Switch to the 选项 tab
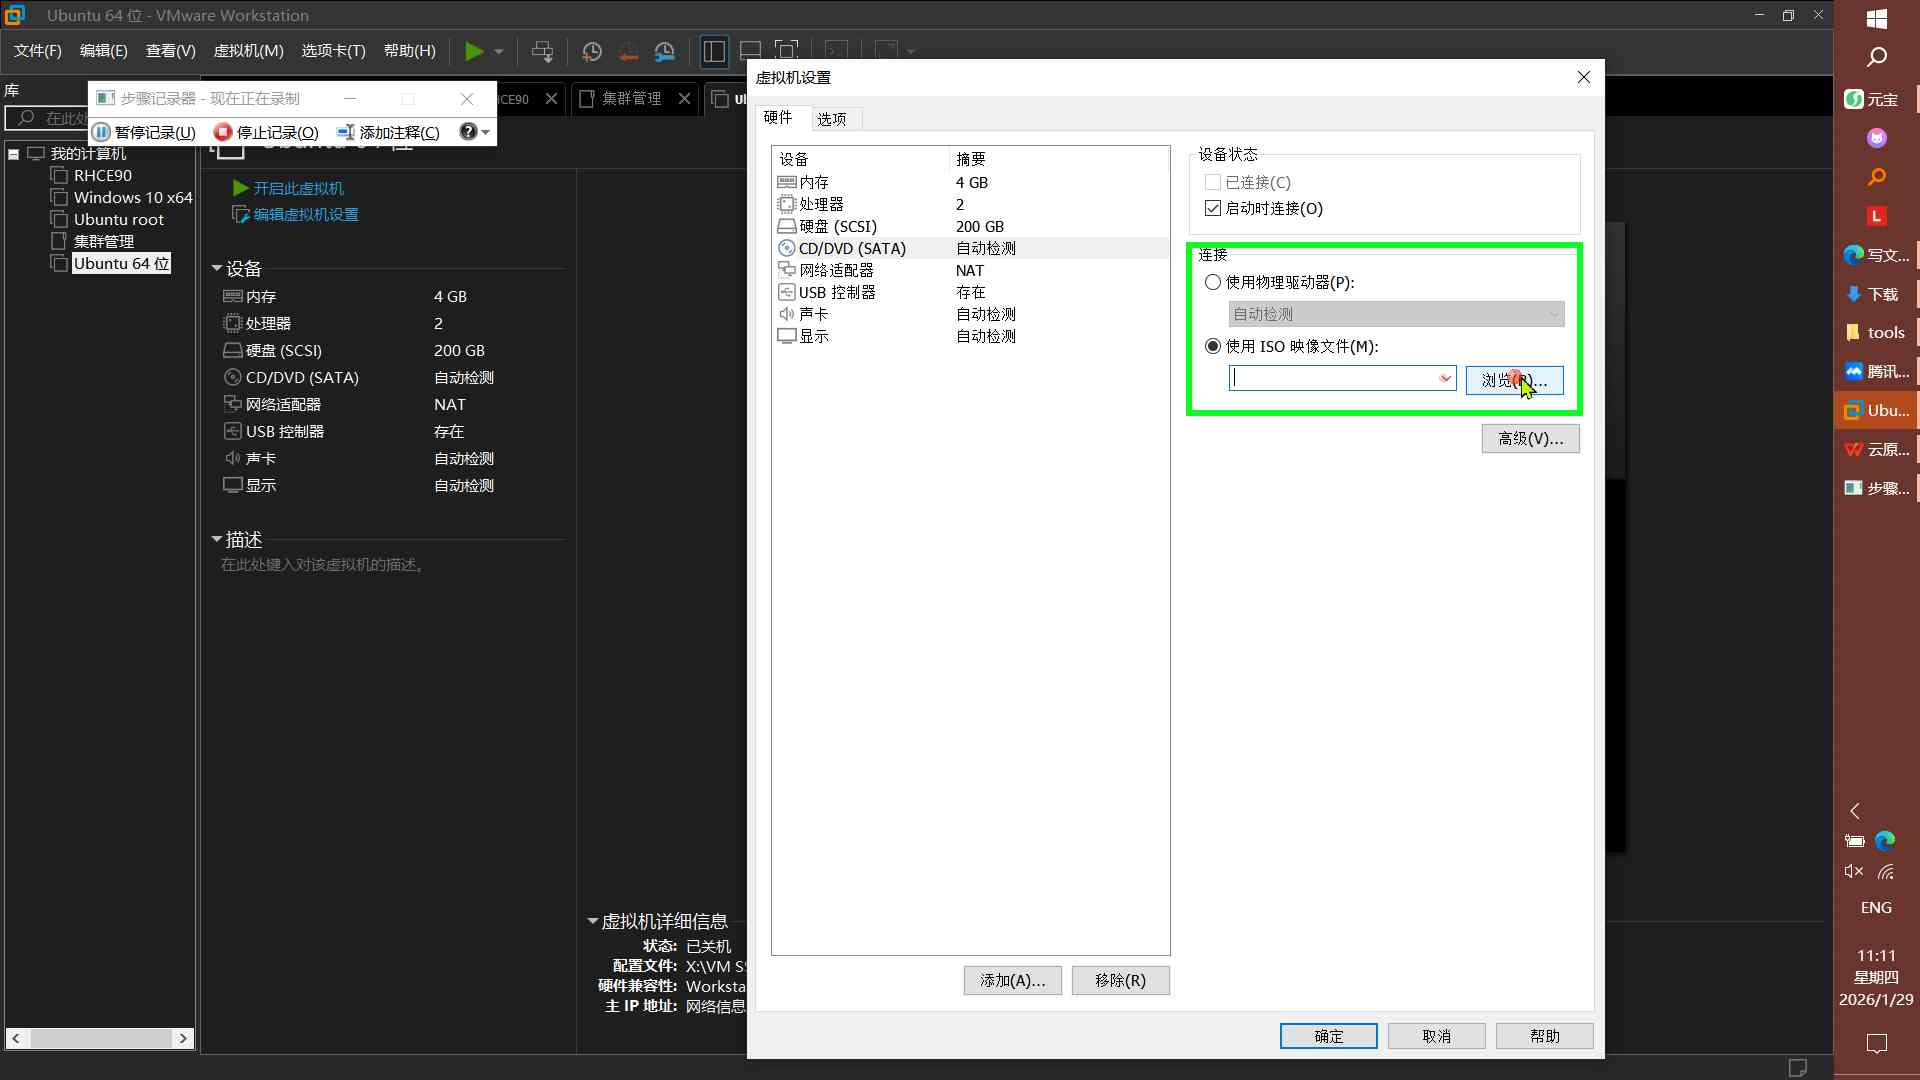 [x=831, y=119]
